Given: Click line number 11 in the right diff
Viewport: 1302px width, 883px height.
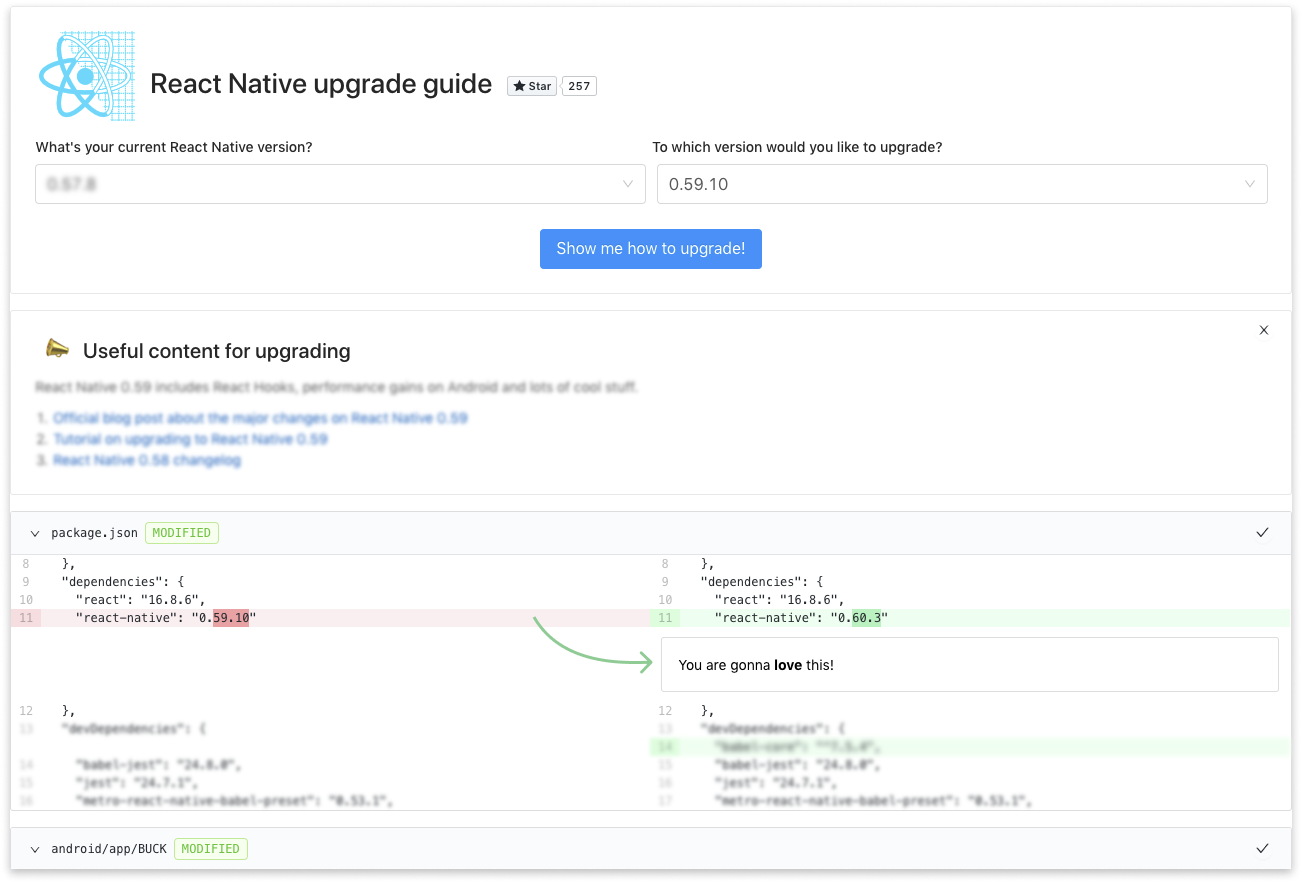Looking at the screenshot, I should (665, 618).
